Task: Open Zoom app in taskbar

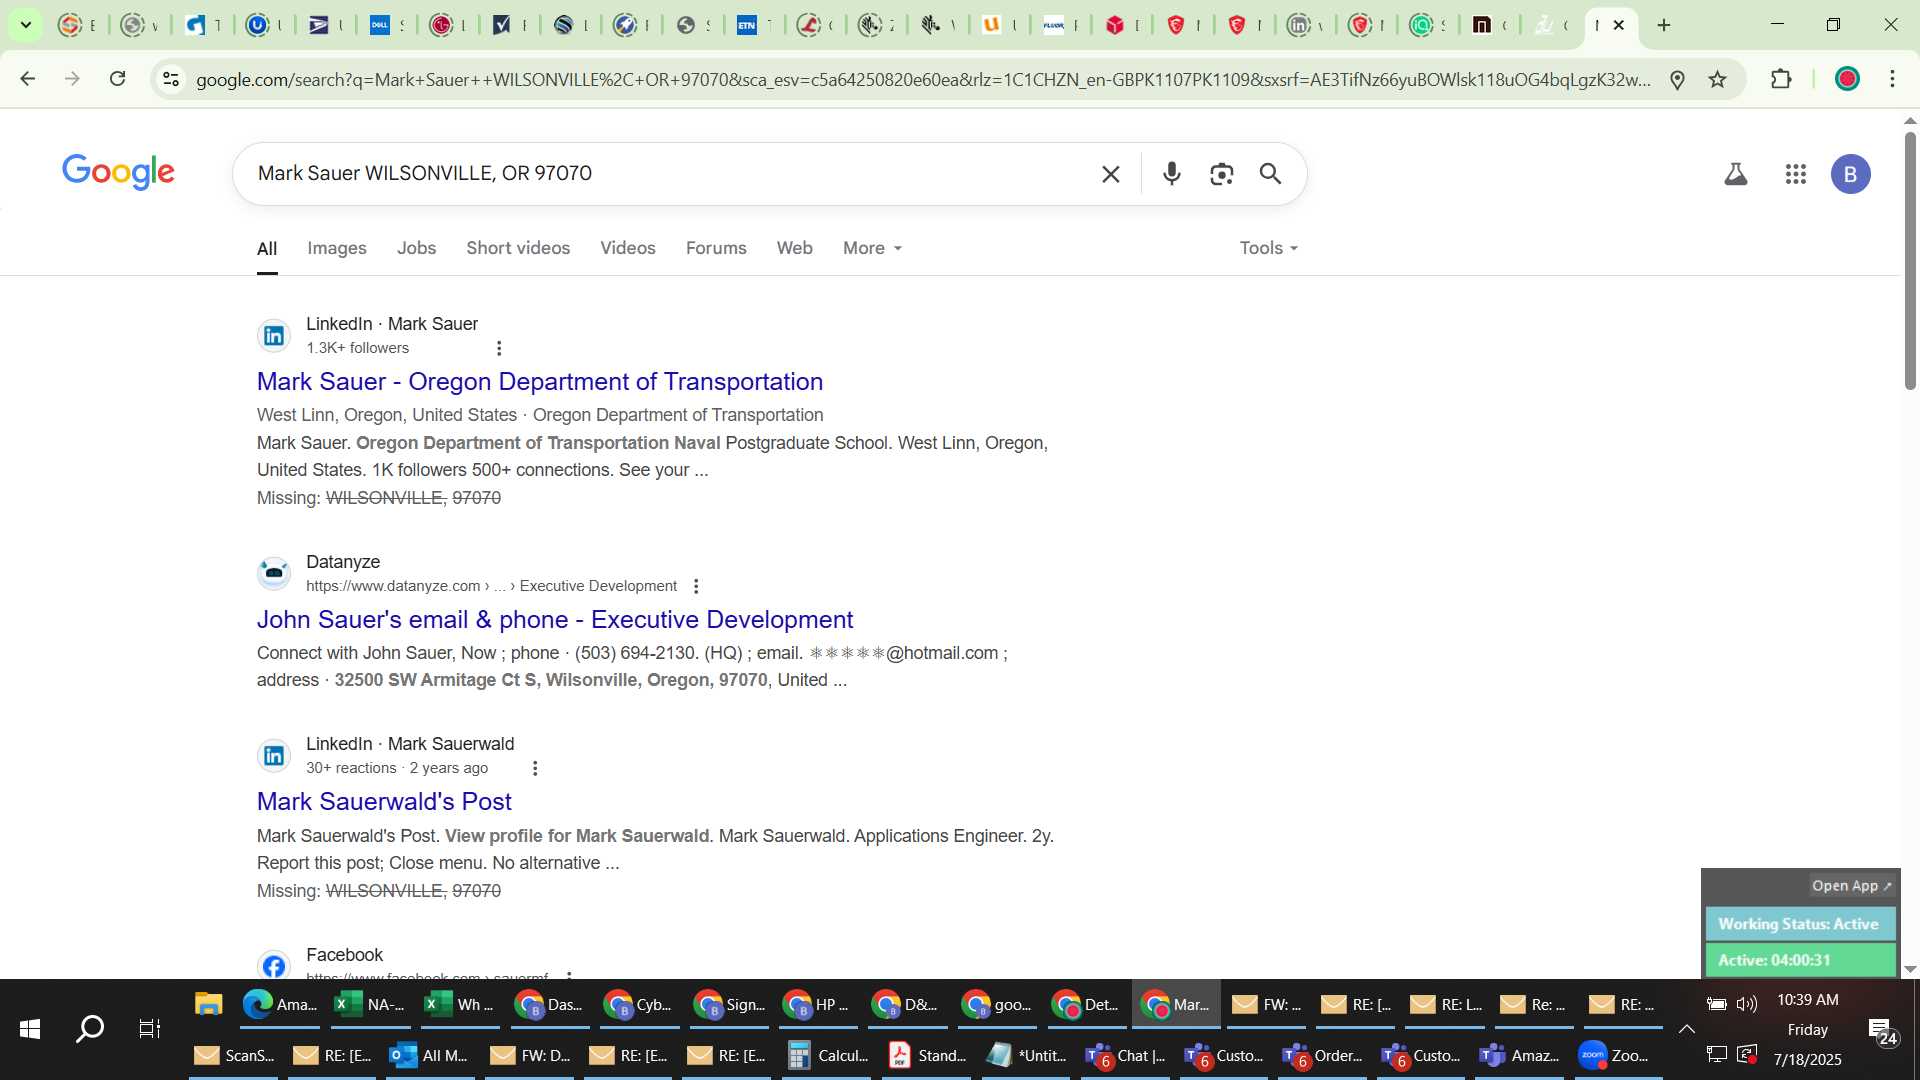Action: click(1615, 1055)
